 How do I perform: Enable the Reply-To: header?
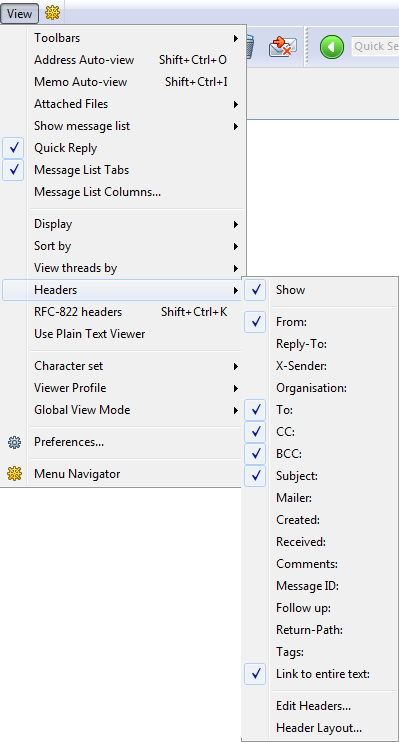tap(320, 344)
